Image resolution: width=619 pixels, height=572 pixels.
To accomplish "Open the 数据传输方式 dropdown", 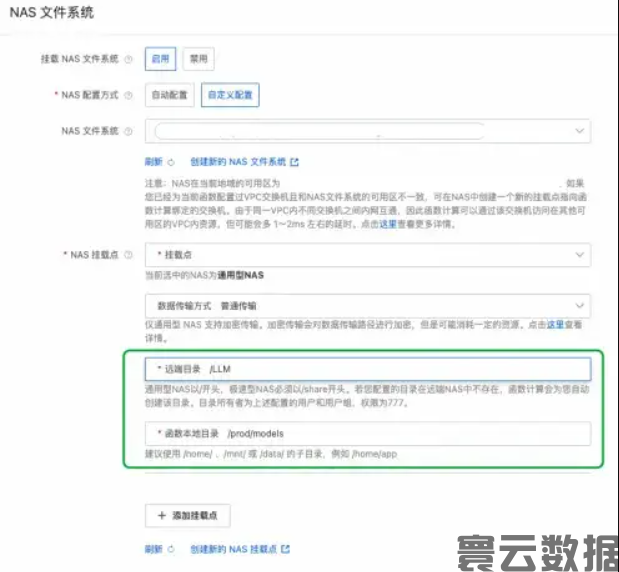I will click(x=368, y=306).
